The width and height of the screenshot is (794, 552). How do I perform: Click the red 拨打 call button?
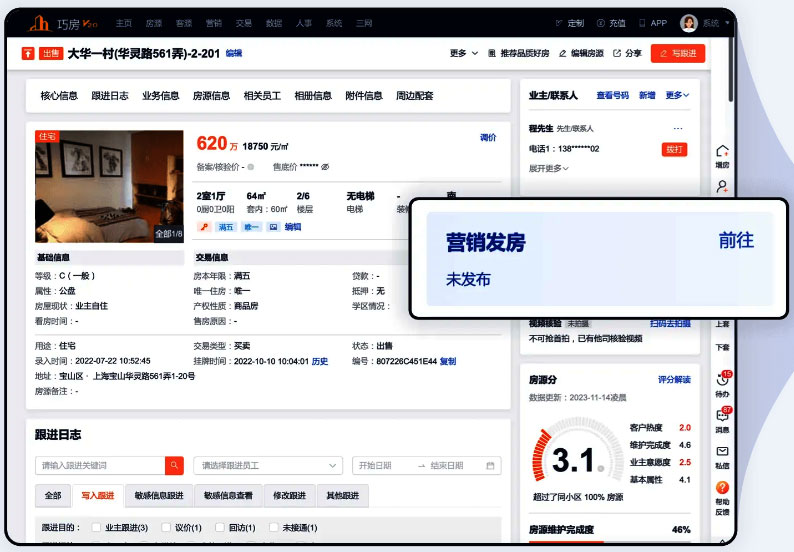pyautogui.click(x=674, y=149)
